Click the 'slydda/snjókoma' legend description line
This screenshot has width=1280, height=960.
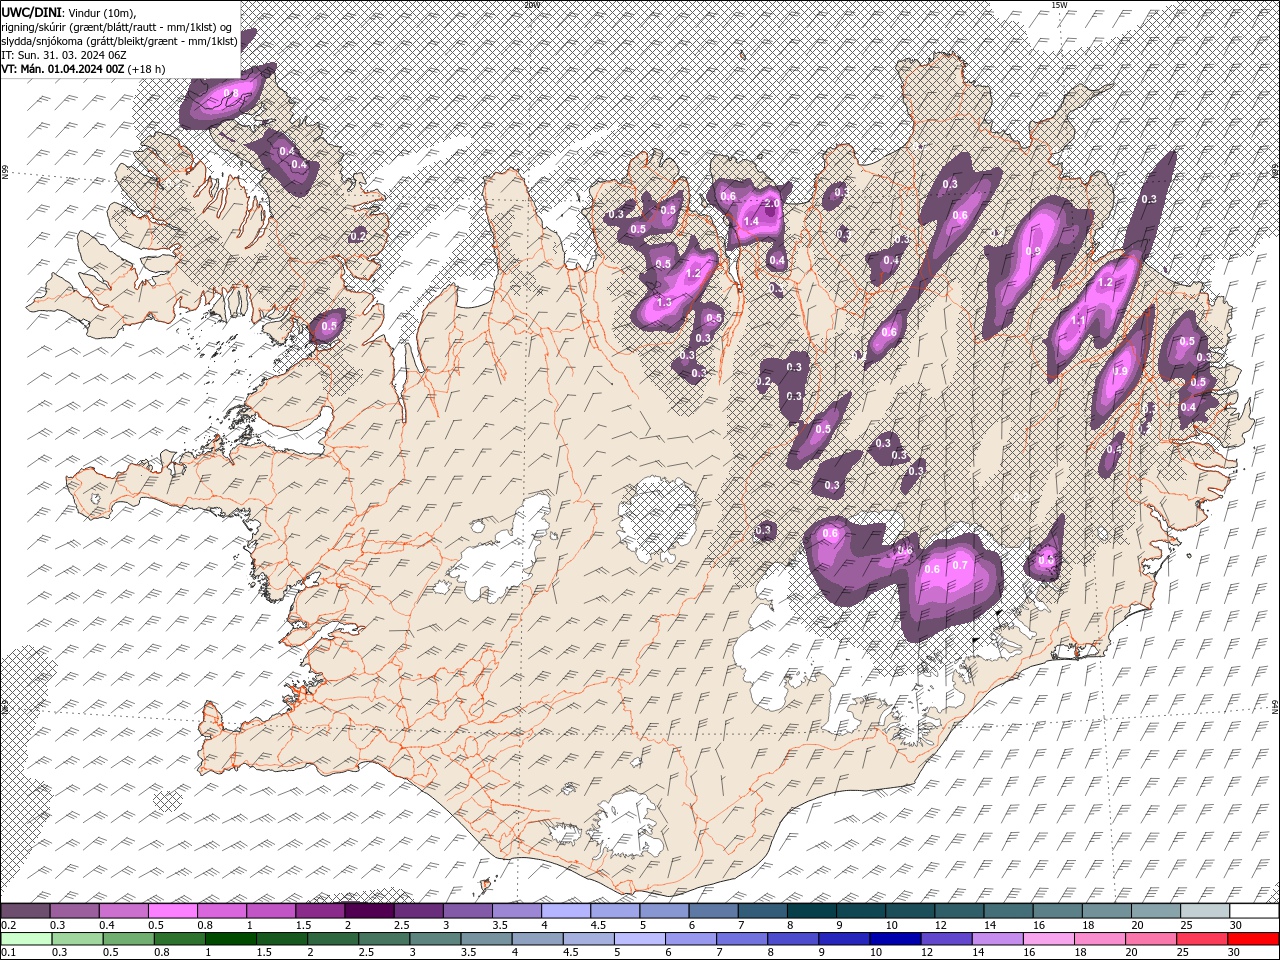pyautogui.click(x=120, y=41)
